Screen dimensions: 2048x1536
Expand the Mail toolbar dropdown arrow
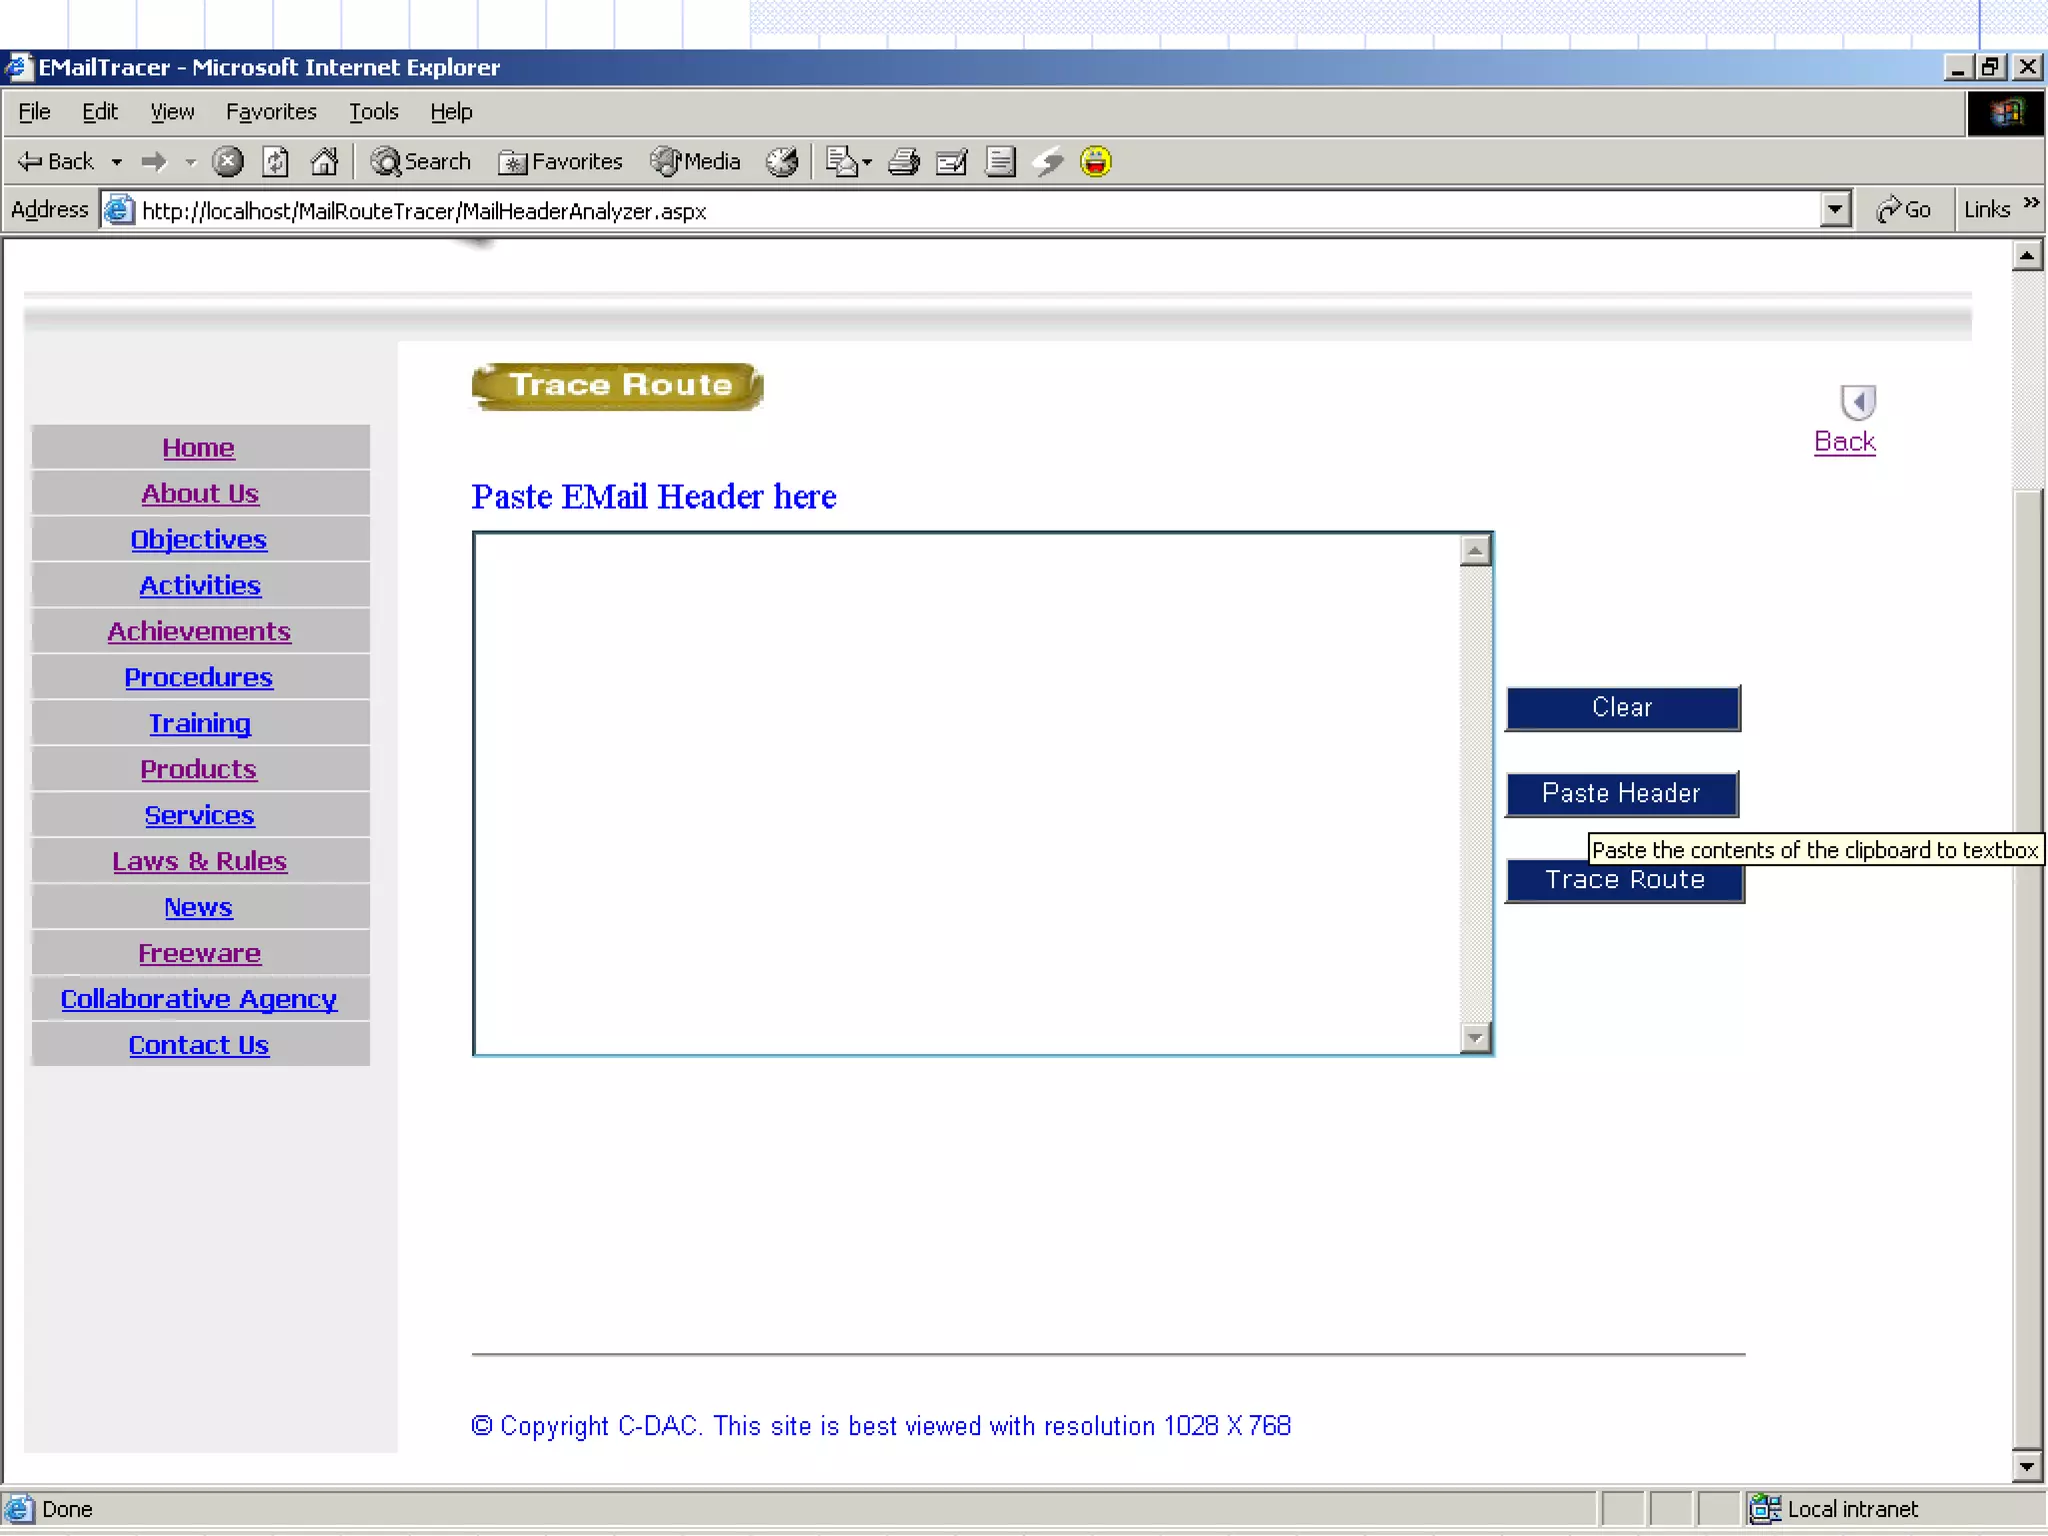[x=867, y=161]
